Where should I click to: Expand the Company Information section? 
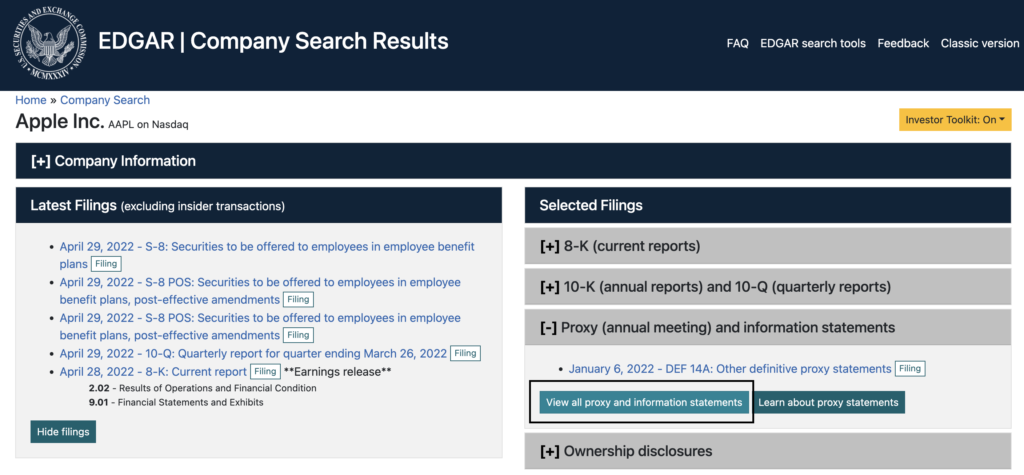point(513,161)
